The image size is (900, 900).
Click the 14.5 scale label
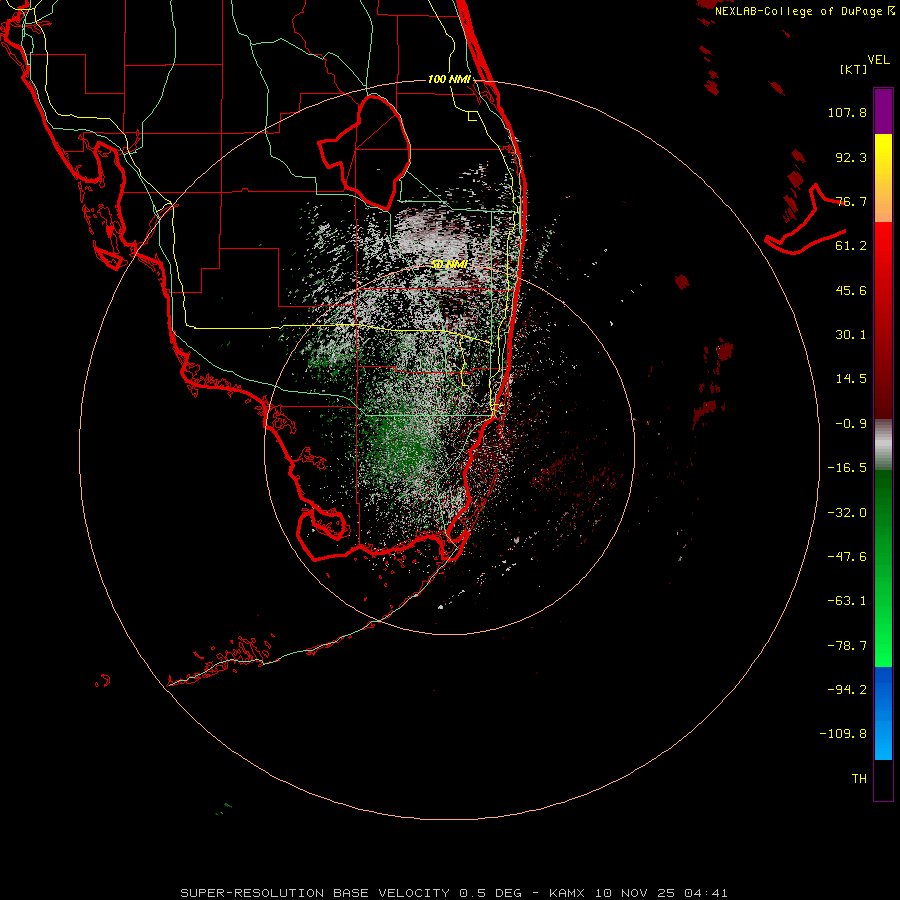pyautogui.click(x=851, y=379)
